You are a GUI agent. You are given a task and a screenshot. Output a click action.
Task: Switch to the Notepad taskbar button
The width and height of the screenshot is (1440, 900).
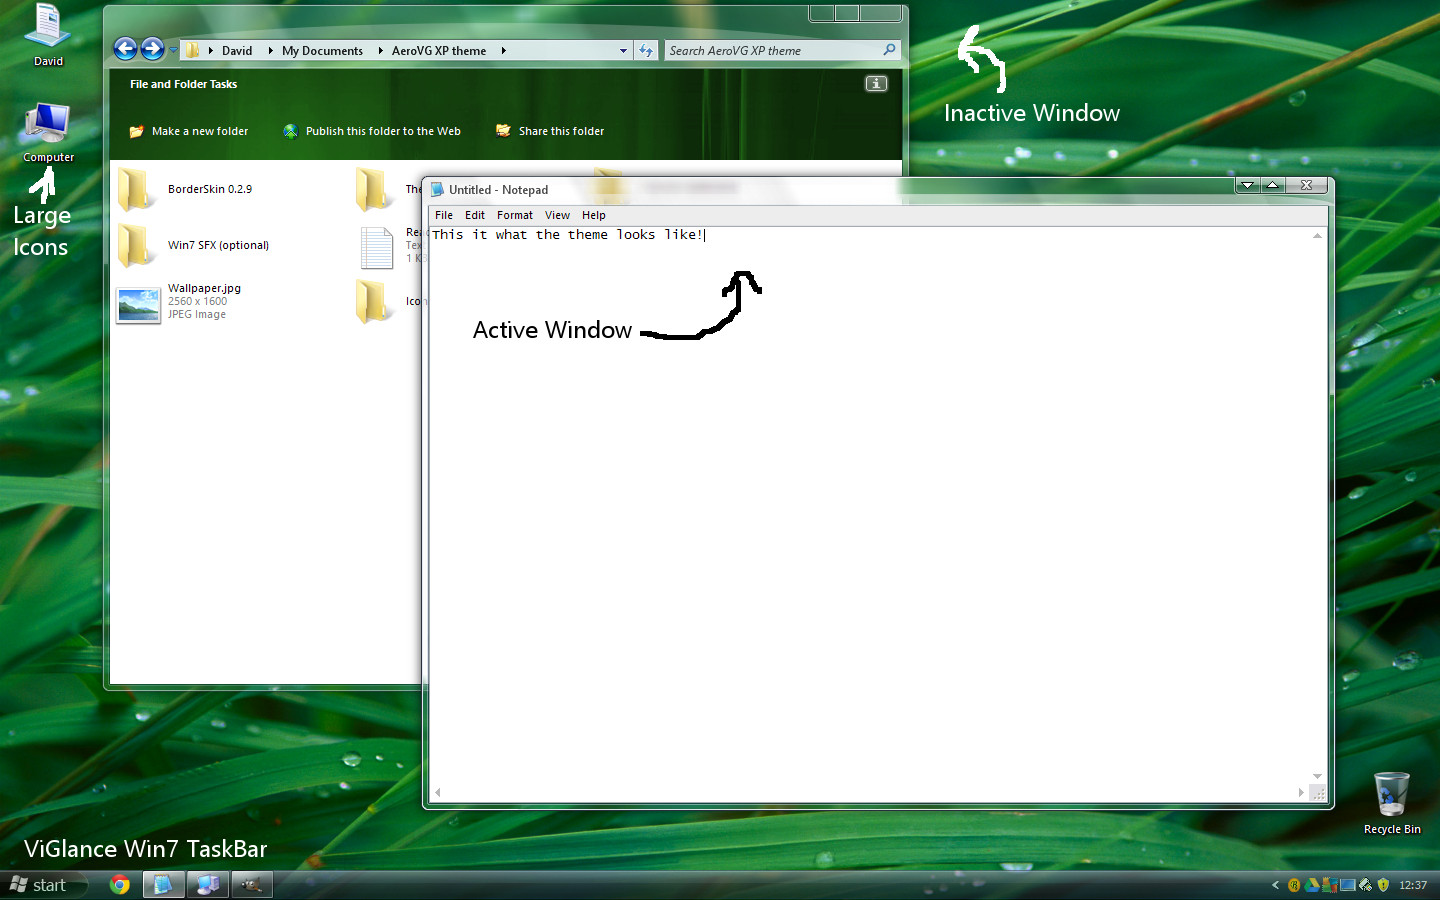click(164, 885)
